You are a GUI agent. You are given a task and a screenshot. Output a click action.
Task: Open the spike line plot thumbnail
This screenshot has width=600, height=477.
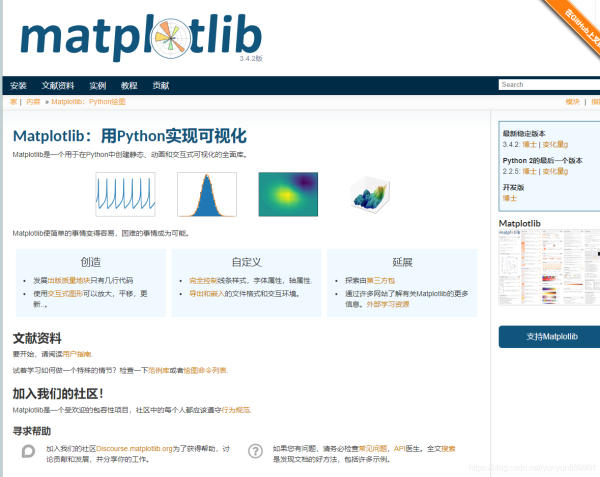coord(125,194)
